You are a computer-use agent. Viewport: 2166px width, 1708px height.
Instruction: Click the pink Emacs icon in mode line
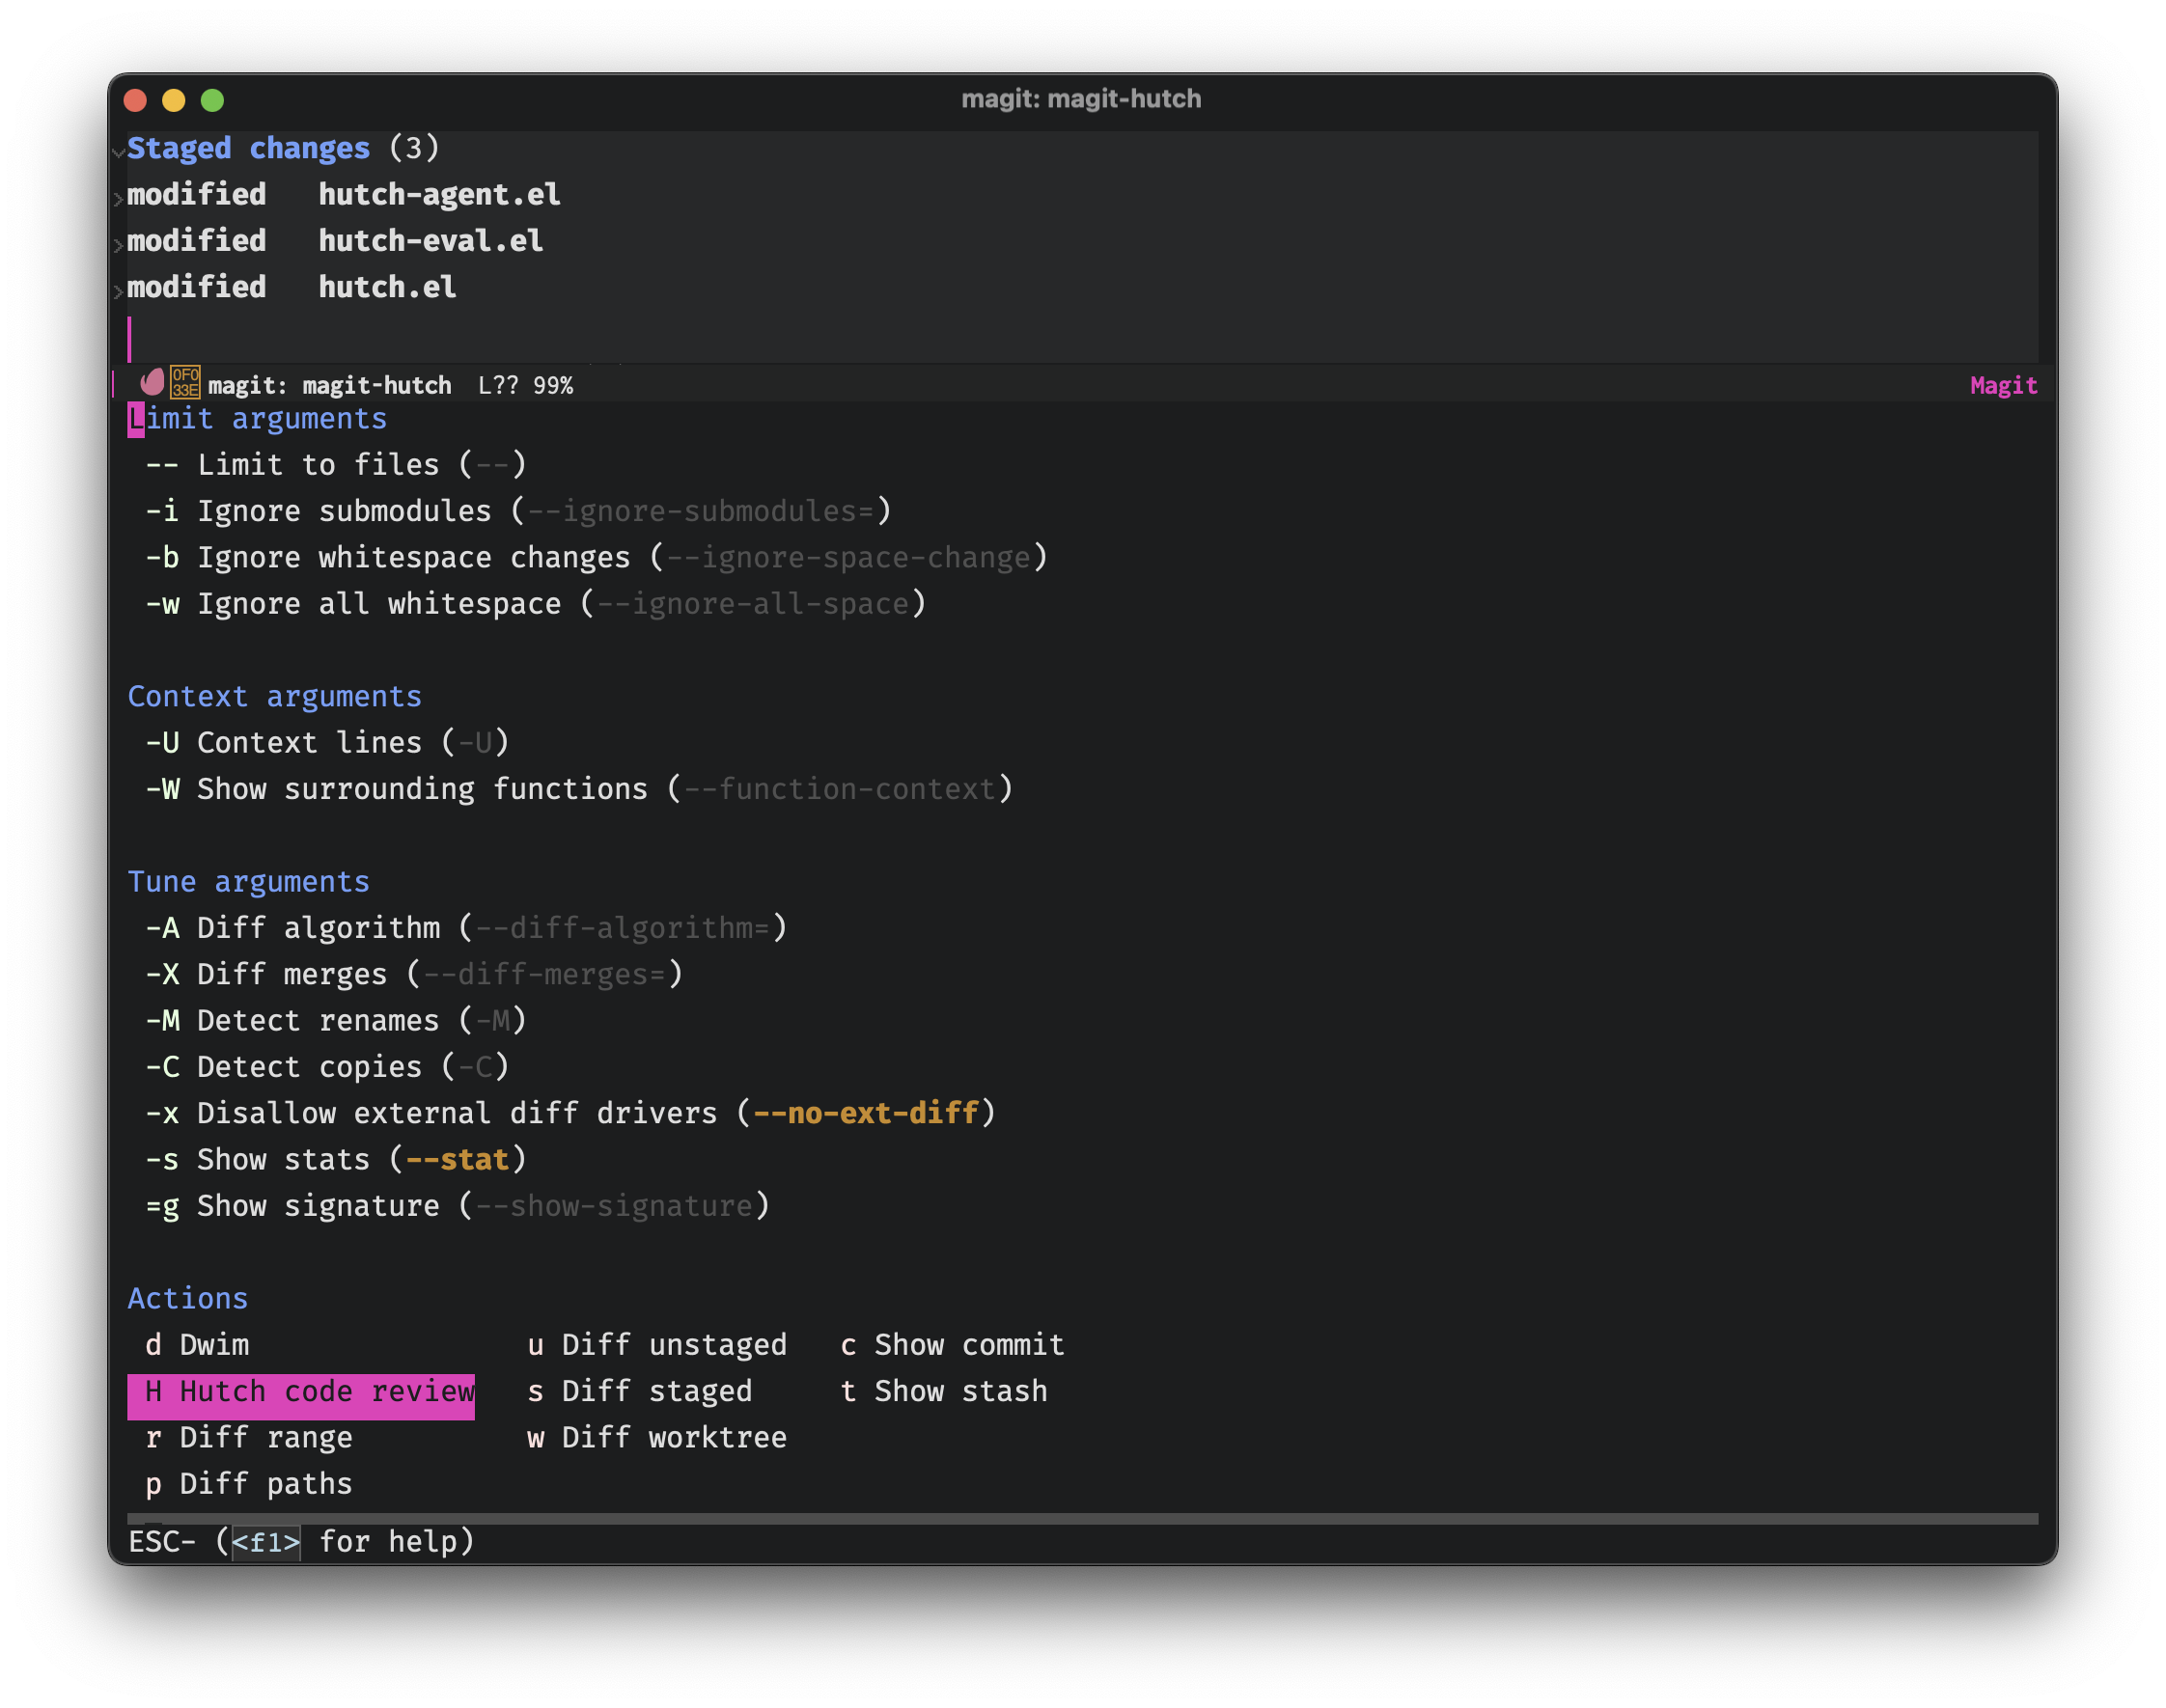tap(152, 384)
